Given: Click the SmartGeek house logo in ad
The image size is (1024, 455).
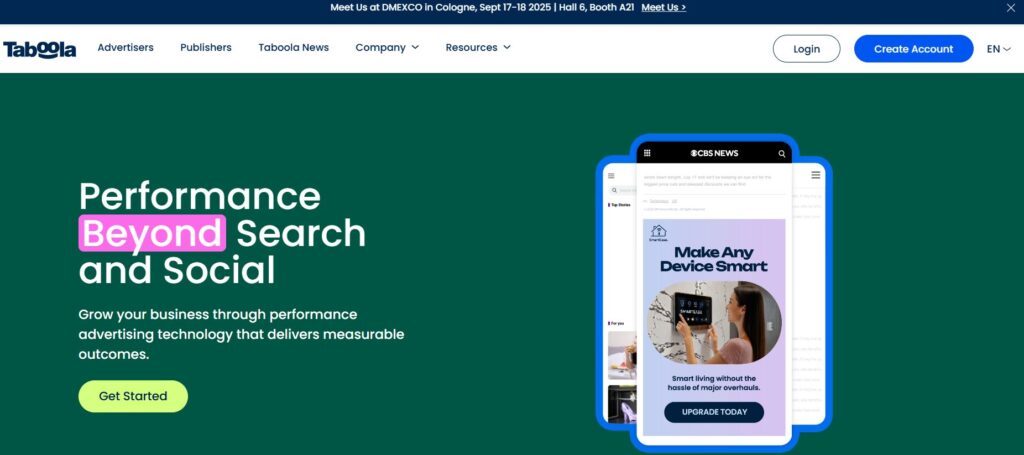Looking at the screenshot, I should pos(658,233).
